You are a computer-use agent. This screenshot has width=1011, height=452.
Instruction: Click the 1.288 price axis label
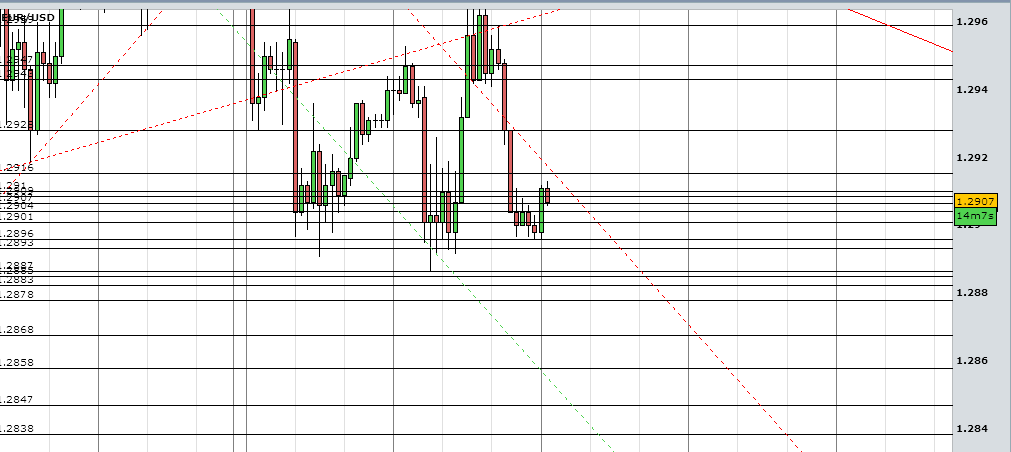[972, 293]
